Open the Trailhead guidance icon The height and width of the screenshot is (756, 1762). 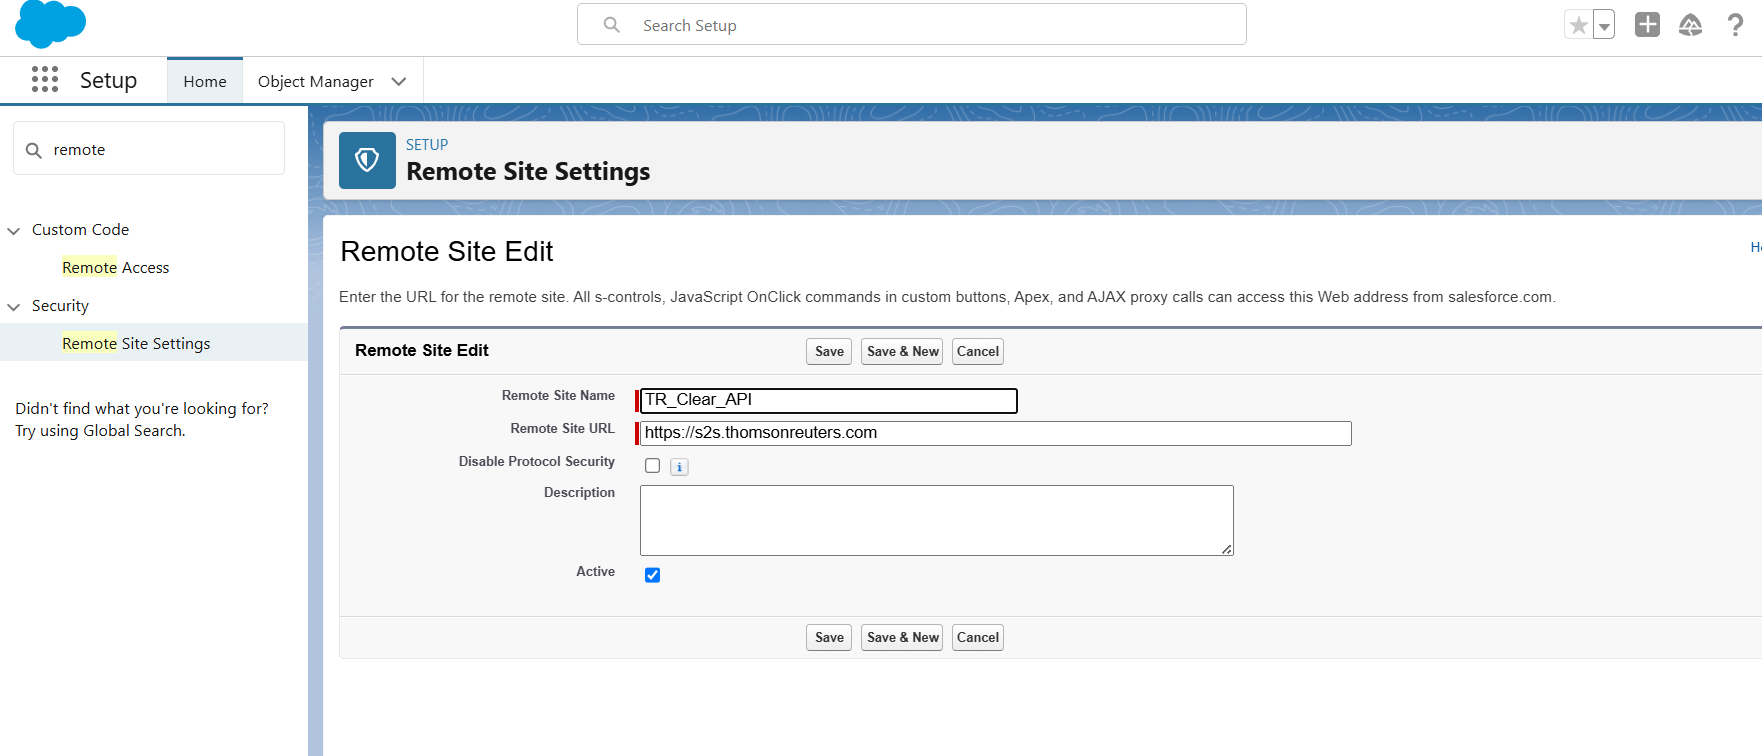click(x=1690, y=25)
